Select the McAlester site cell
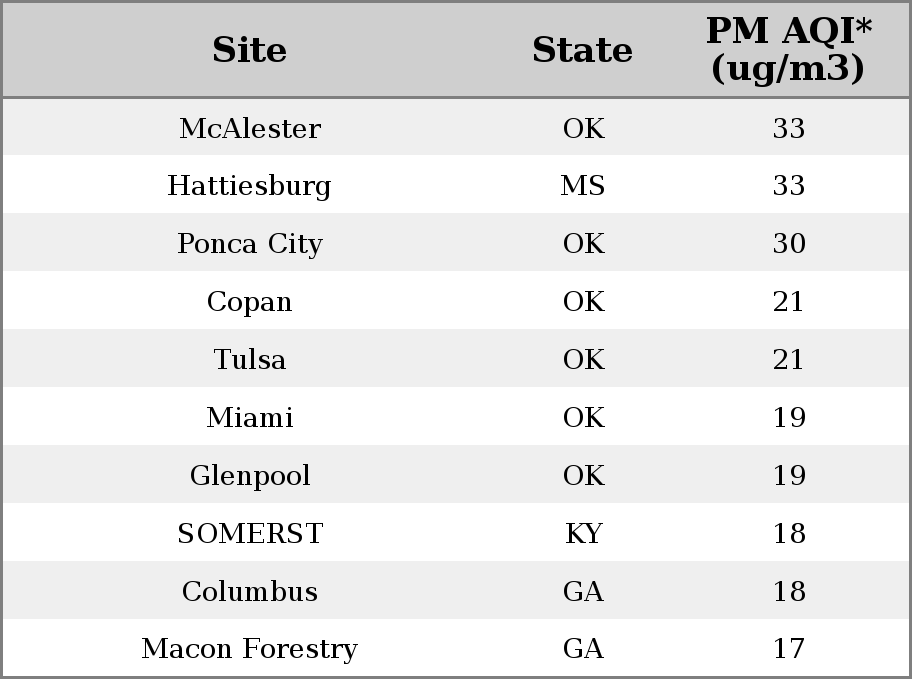Image resolution: width=912 pixels, height=679 pixels. [250, 128]
